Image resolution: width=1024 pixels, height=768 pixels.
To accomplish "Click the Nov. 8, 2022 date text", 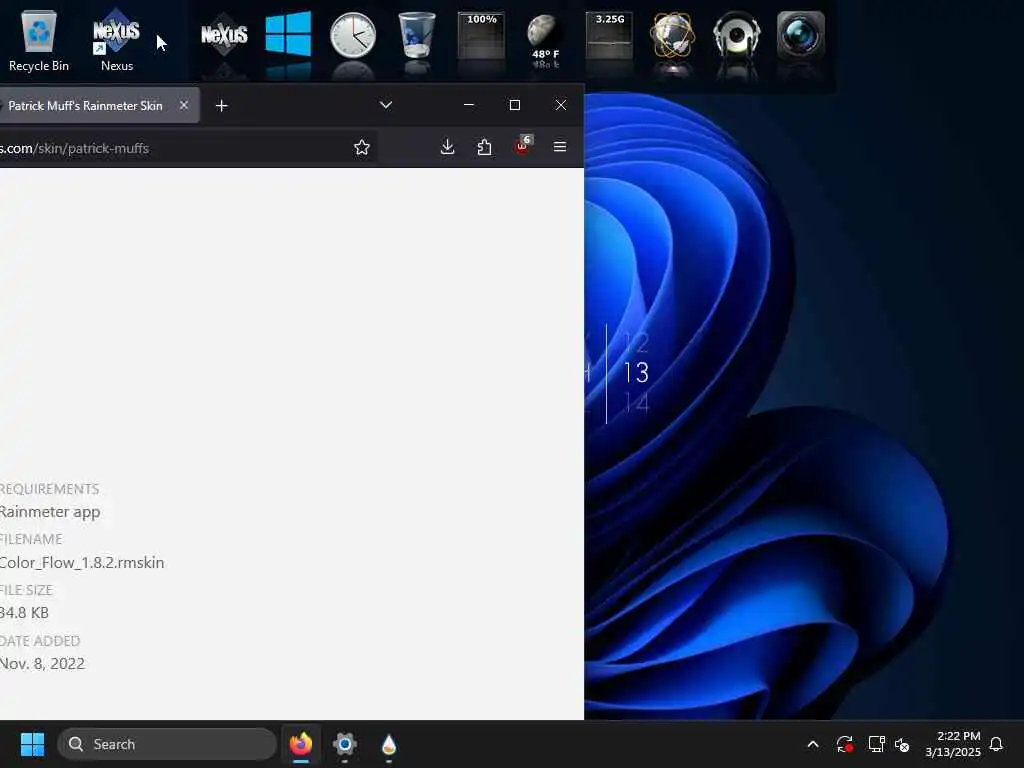I will (42, 664).
